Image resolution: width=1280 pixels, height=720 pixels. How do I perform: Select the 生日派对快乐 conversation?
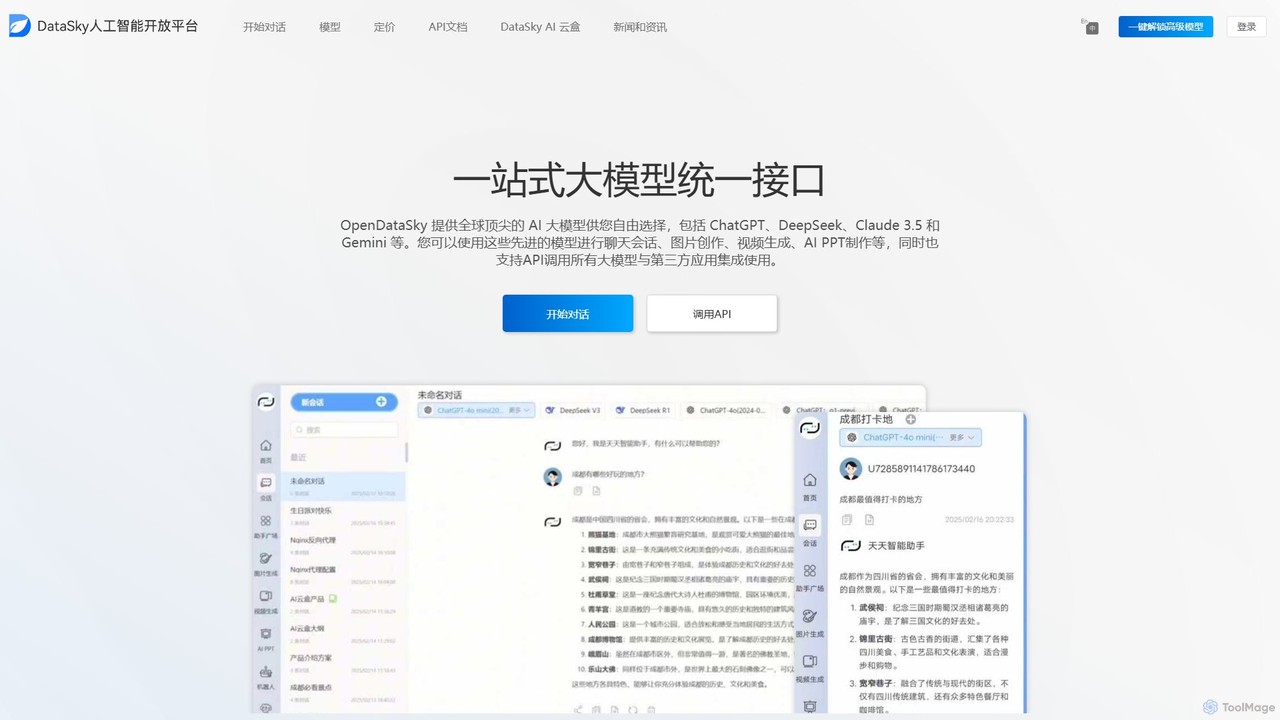343,515
